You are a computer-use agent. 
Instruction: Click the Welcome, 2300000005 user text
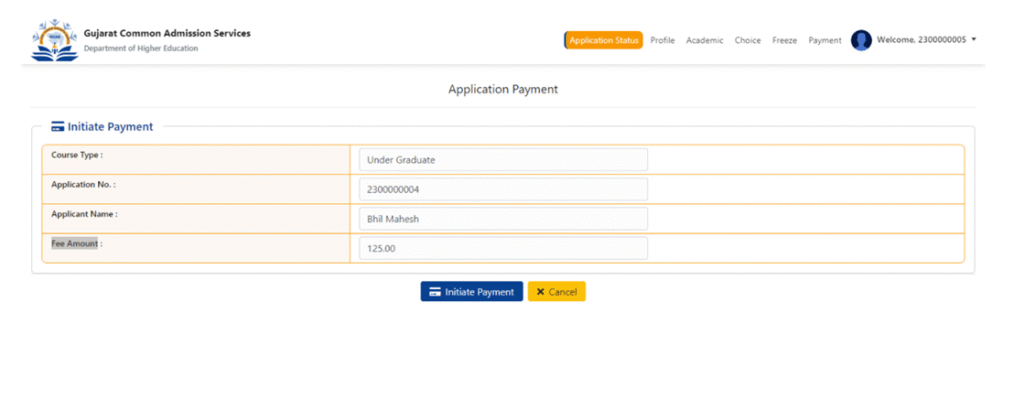tap(921, 40)
